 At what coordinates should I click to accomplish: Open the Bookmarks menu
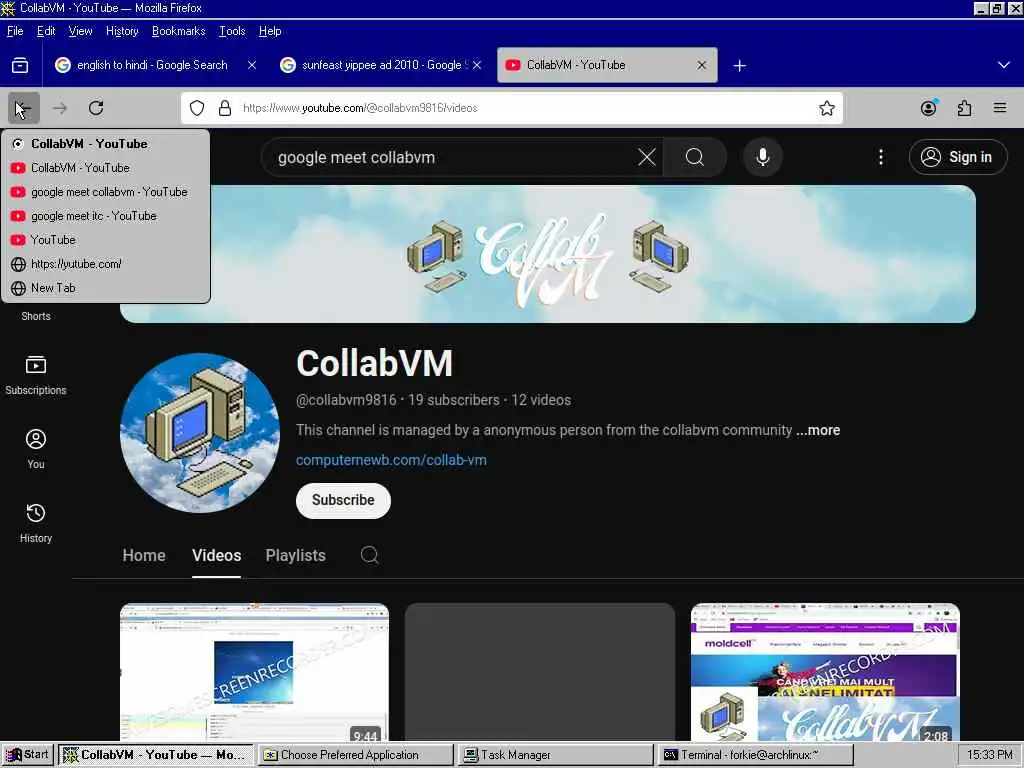[x=178, y=31]
